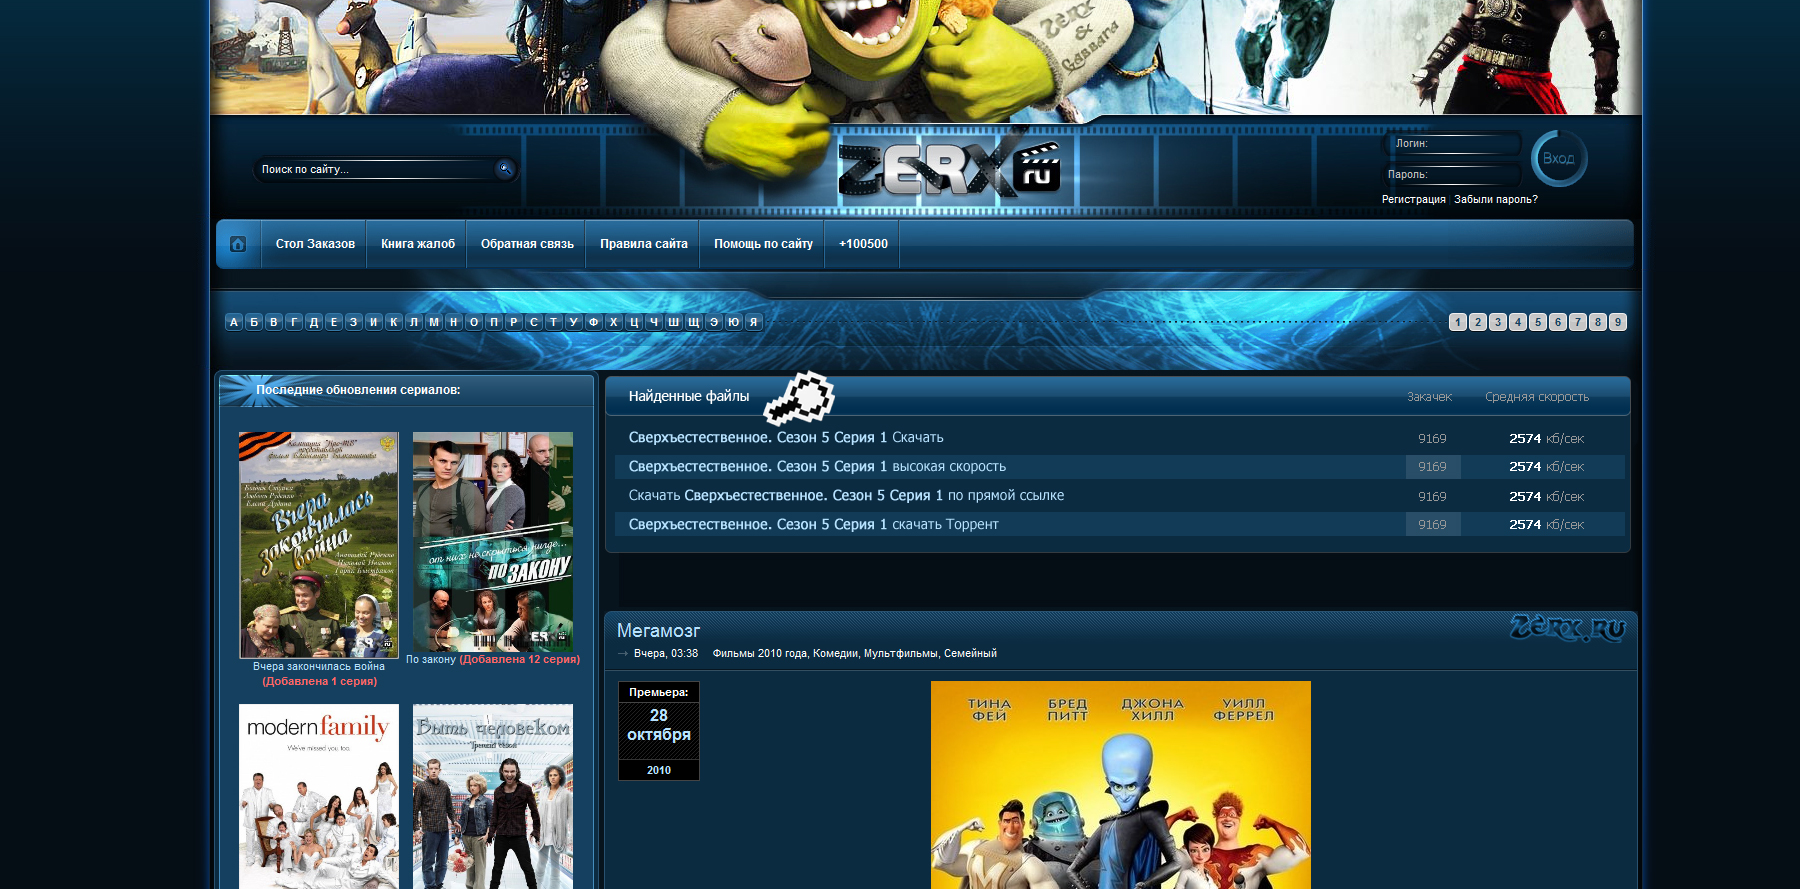Open the Сверхъестественное высокая скорость link
1800x889 pixels.
817,466
